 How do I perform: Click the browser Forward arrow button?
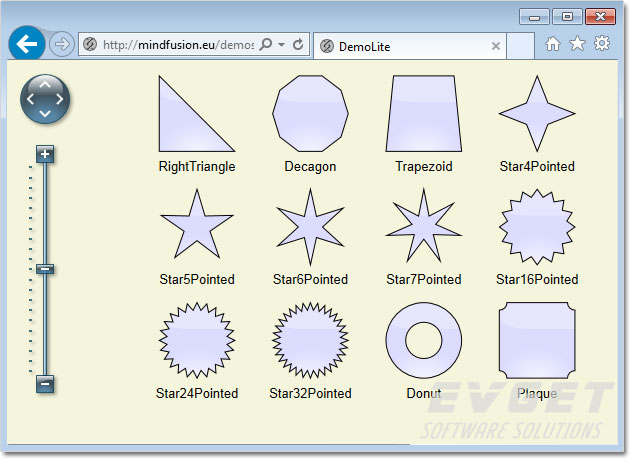61,44
